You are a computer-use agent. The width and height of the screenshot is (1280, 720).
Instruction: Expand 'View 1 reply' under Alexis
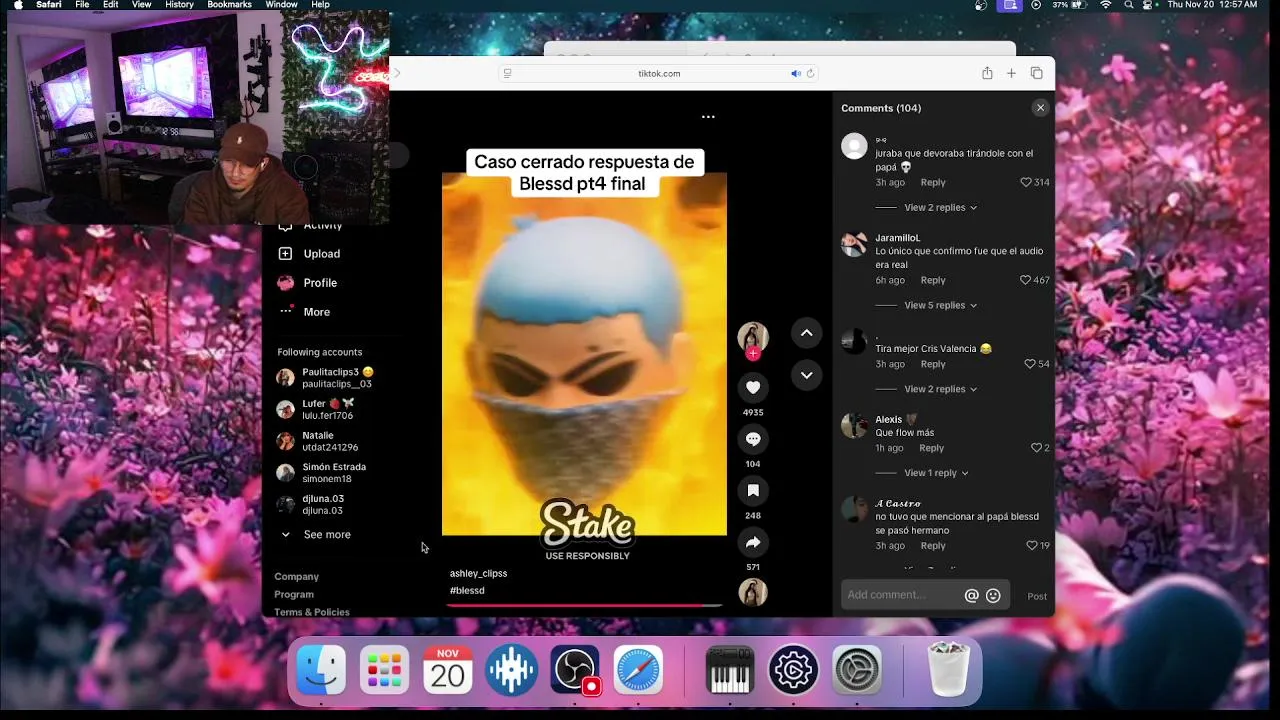pyautogui.click(x=936, y=473)
